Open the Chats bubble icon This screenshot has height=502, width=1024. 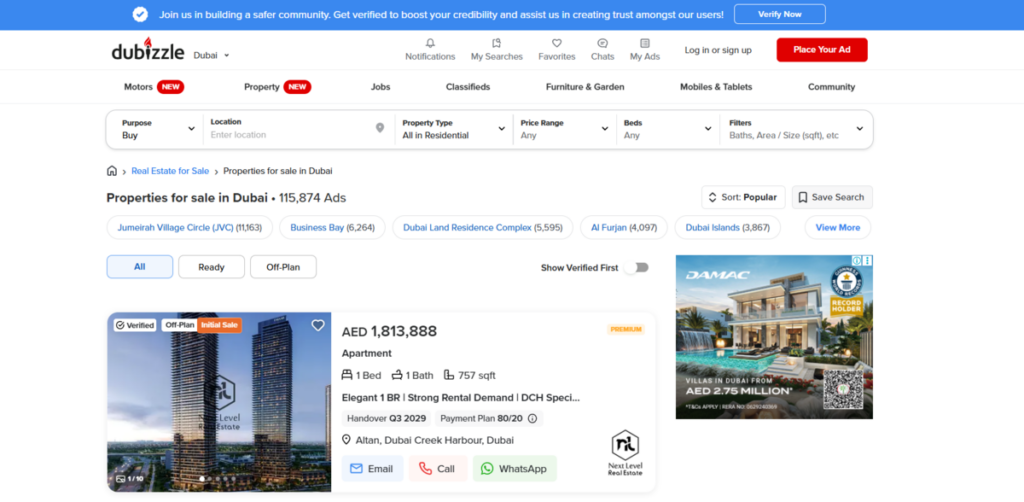click(602, 43)
